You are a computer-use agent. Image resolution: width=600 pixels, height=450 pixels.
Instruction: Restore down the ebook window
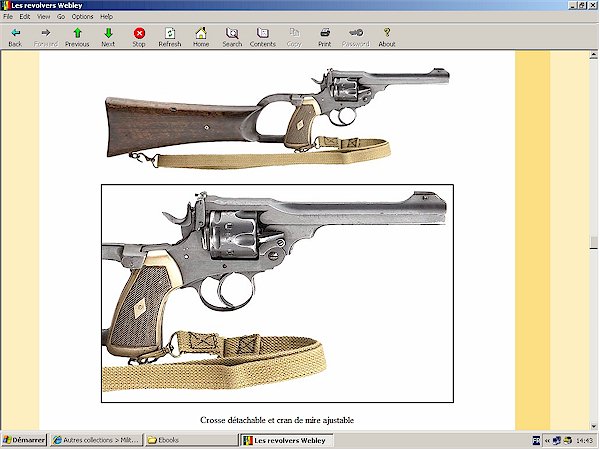582,5
